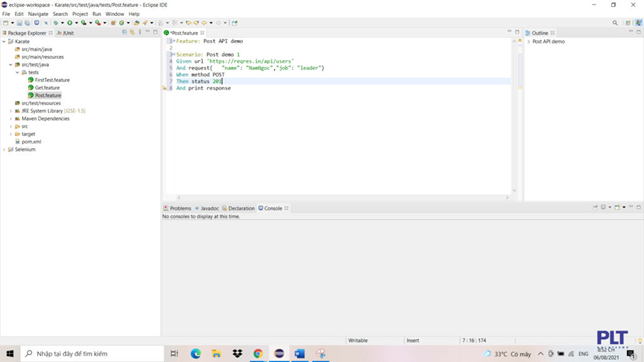
Task: Minimize the Package Explorer panel
Action: coord(147,32)
